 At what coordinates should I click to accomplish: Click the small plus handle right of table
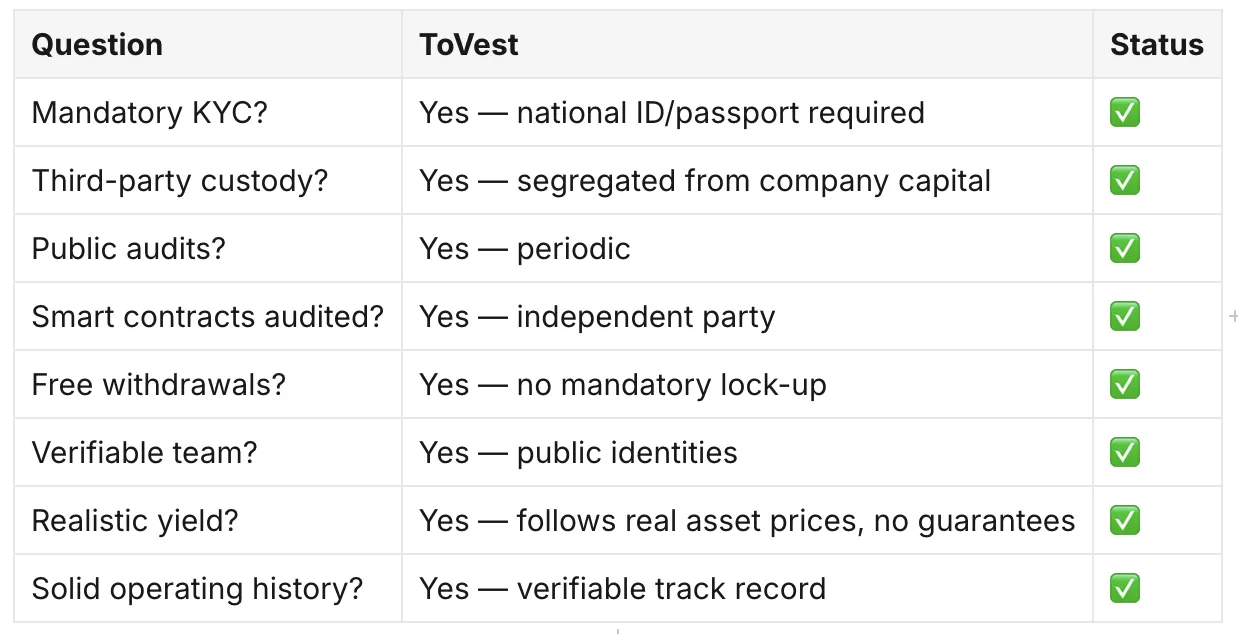click(x=1233, y=316)
